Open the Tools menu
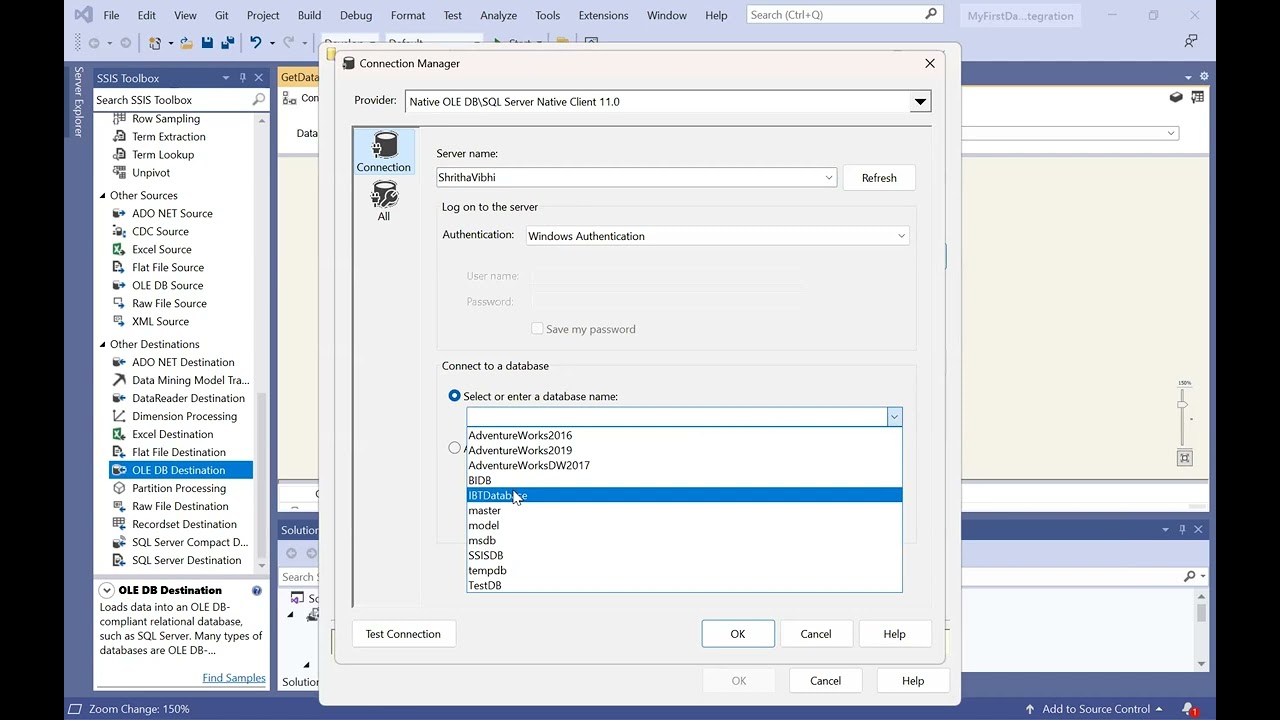 pos(548,16)
